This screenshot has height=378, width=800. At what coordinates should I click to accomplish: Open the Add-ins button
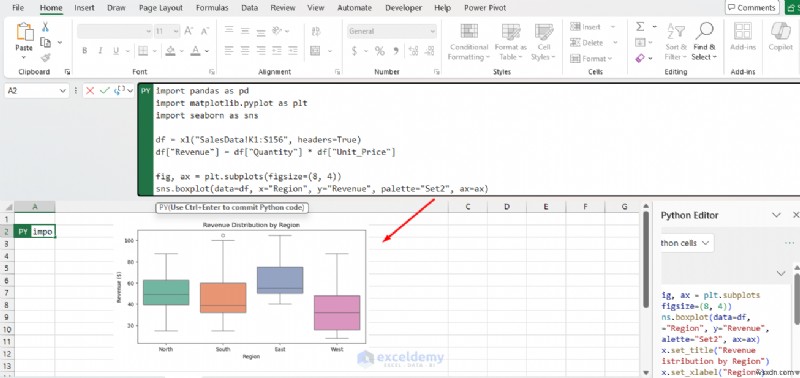pos(742,37)
